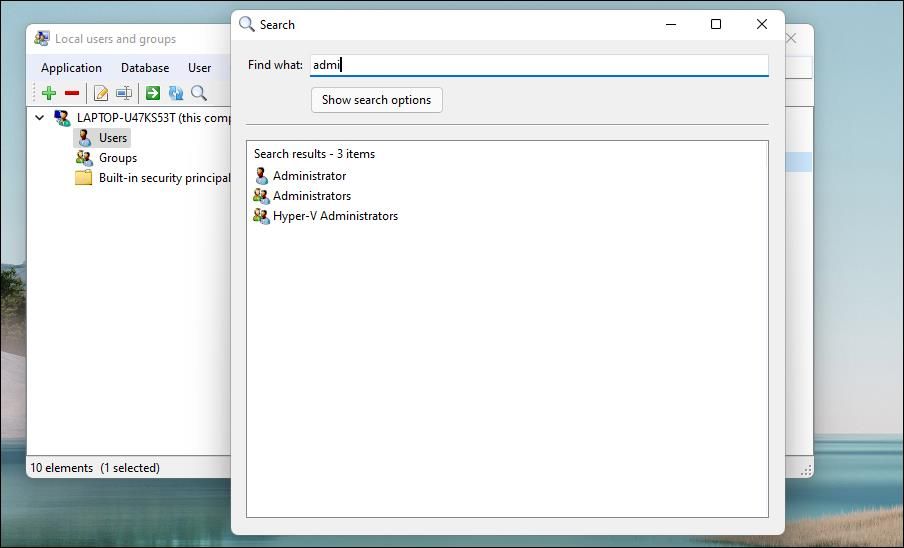Open the Database menu
Screen dimensions: 904x548
pyautogui.click(x=145, y=68)
